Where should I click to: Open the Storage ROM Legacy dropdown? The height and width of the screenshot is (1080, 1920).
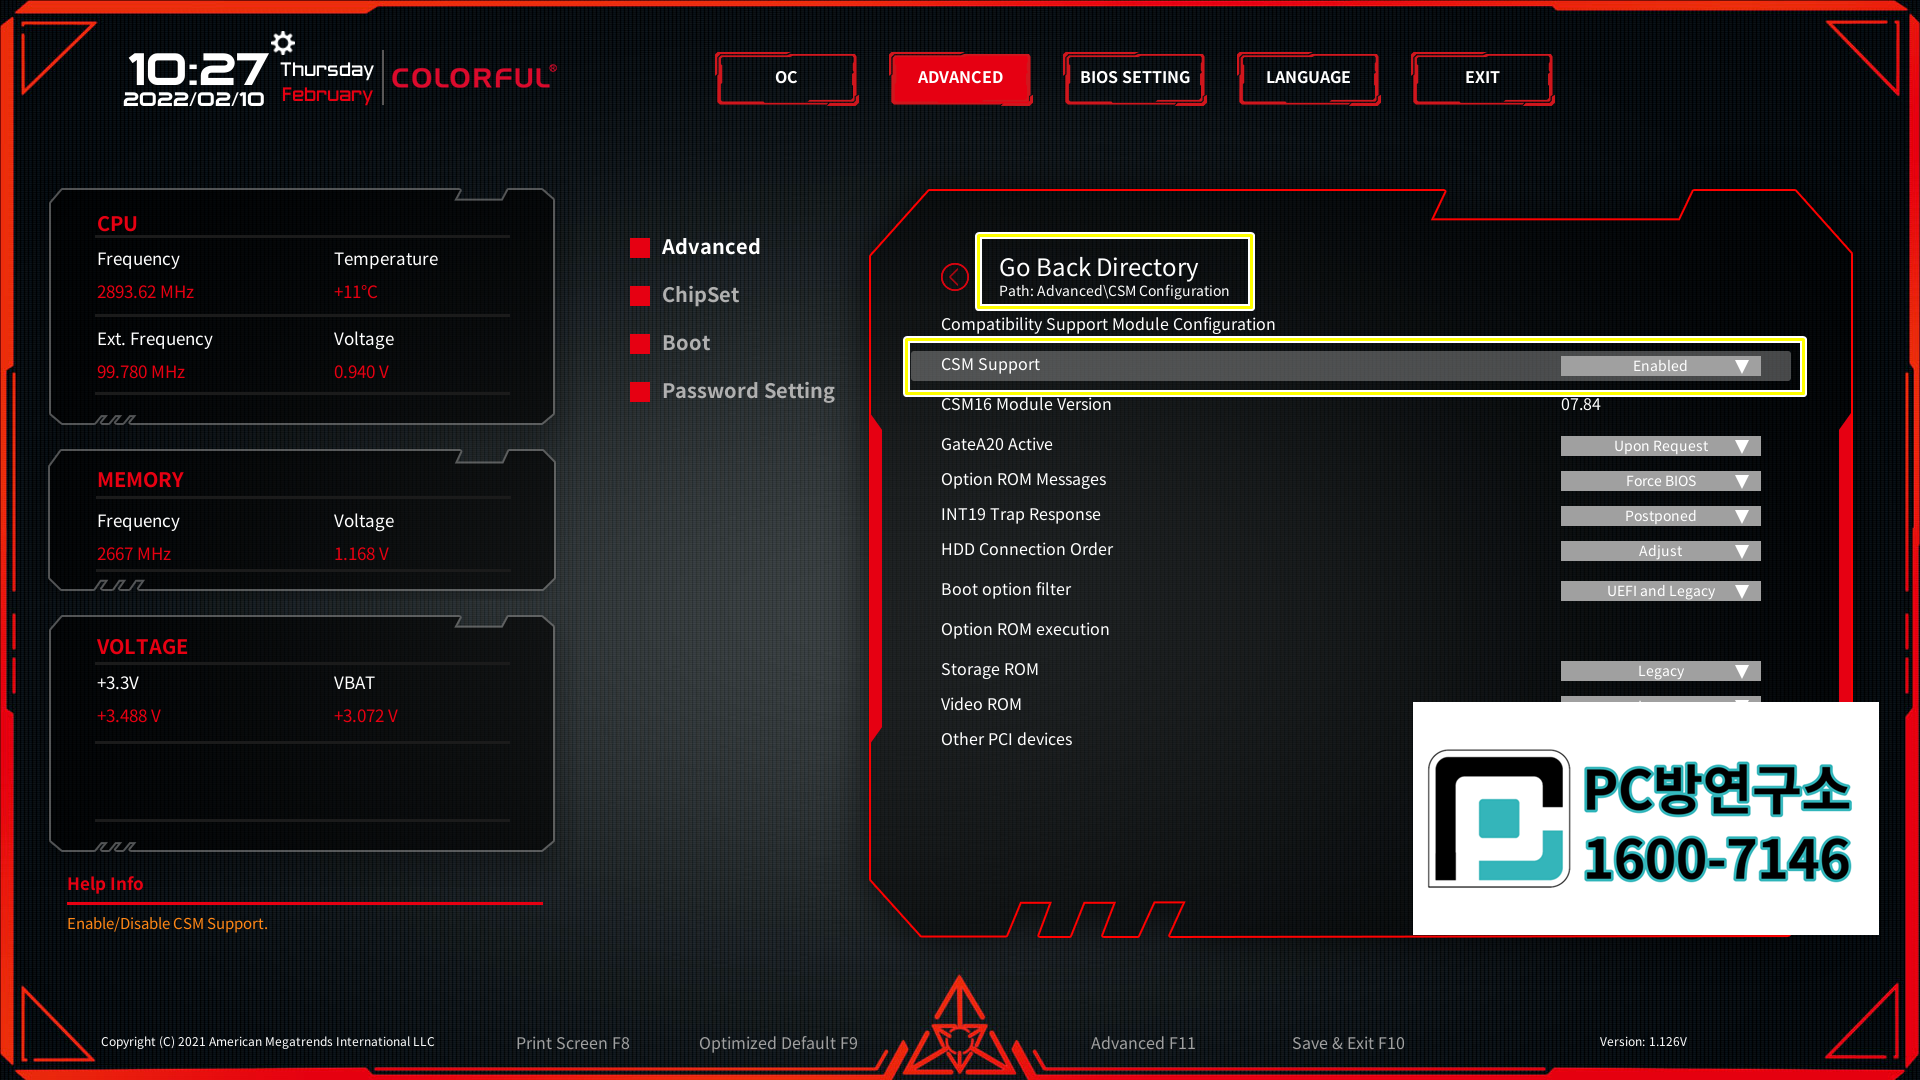coord(1660,671)
